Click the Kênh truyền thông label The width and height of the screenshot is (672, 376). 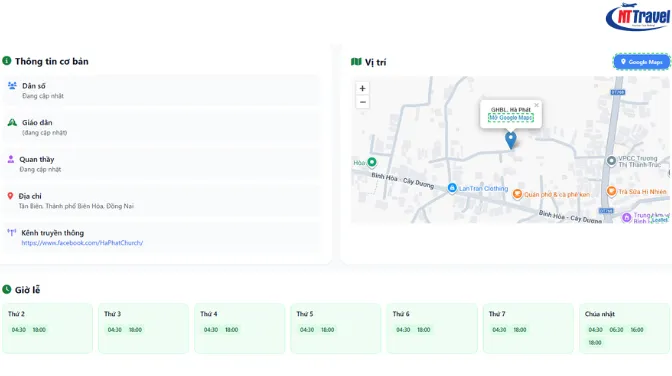53,233
